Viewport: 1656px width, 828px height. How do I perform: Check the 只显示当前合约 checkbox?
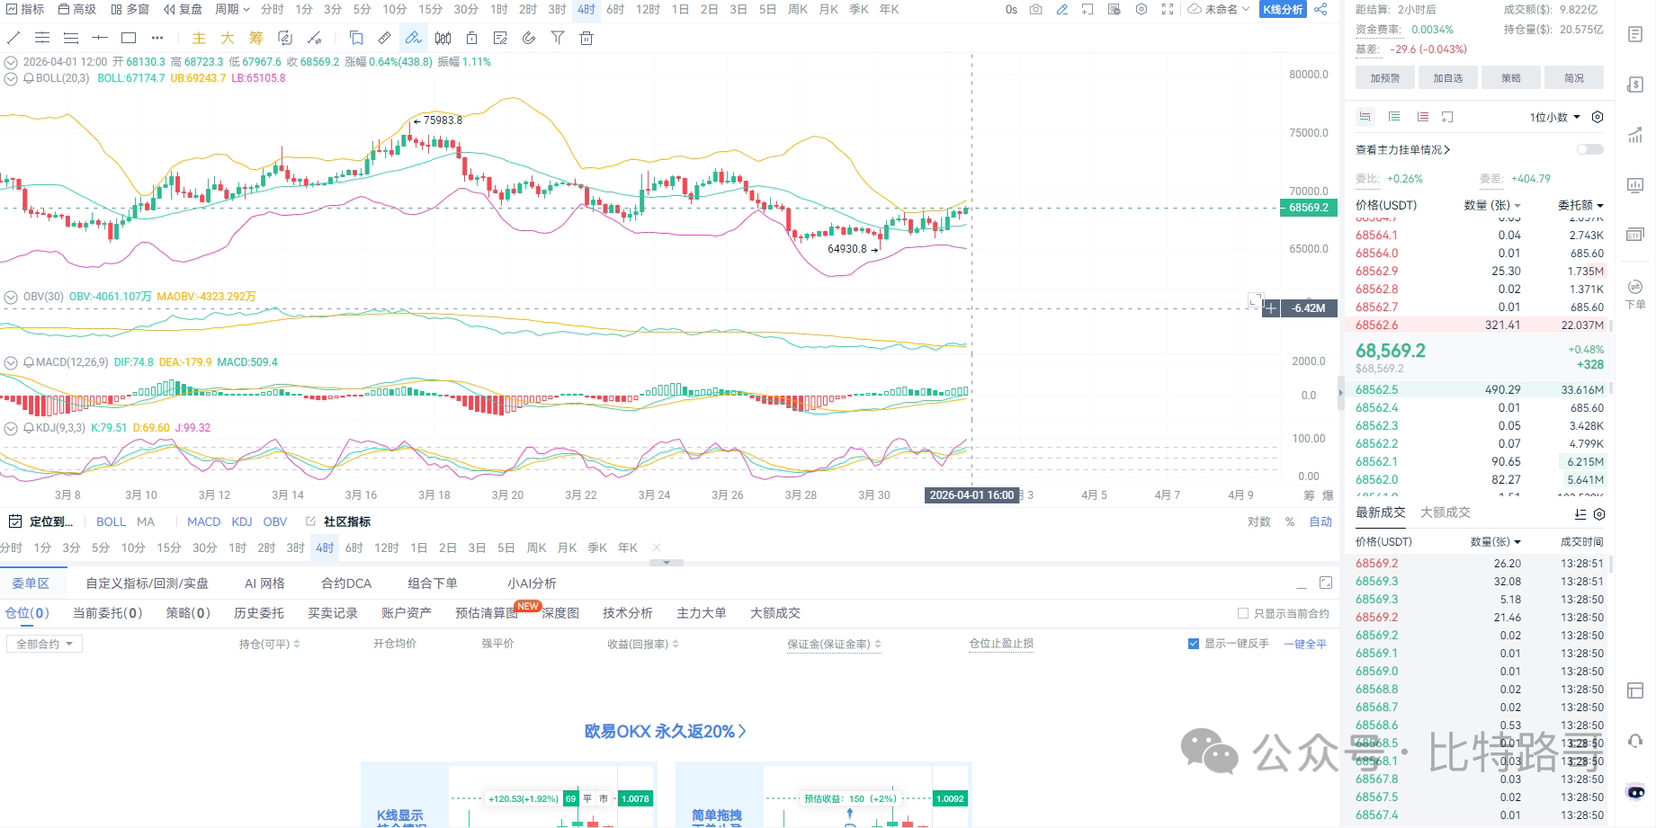(x=1243, y=614)
